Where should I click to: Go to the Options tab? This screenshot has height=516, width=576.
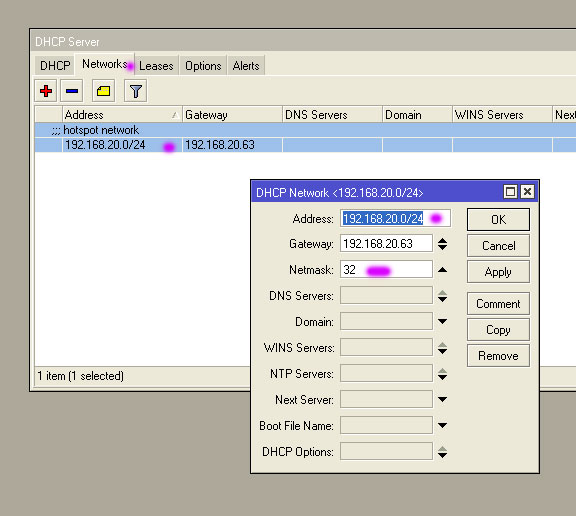click(x=203, y=66)
